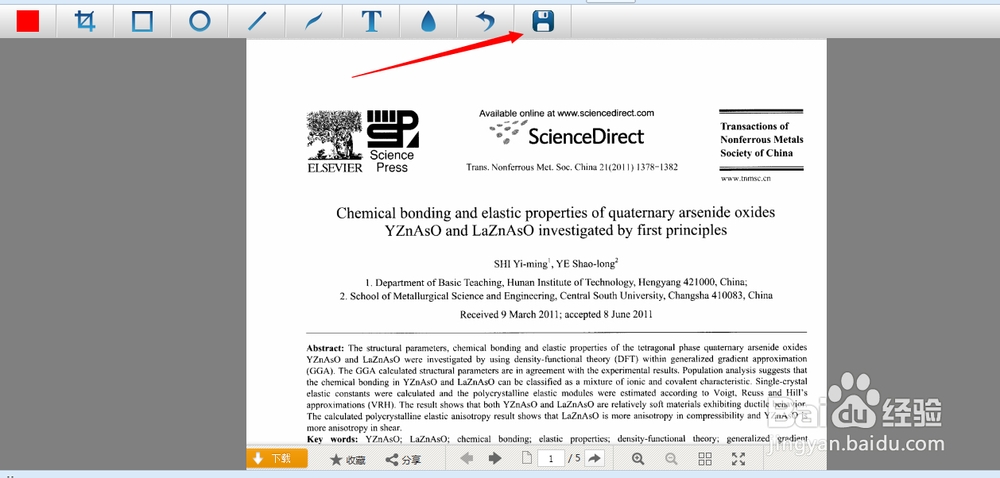1000x478 pixels.
Task: Zoom in with magnifier plus icon
Action: (638, 459)
